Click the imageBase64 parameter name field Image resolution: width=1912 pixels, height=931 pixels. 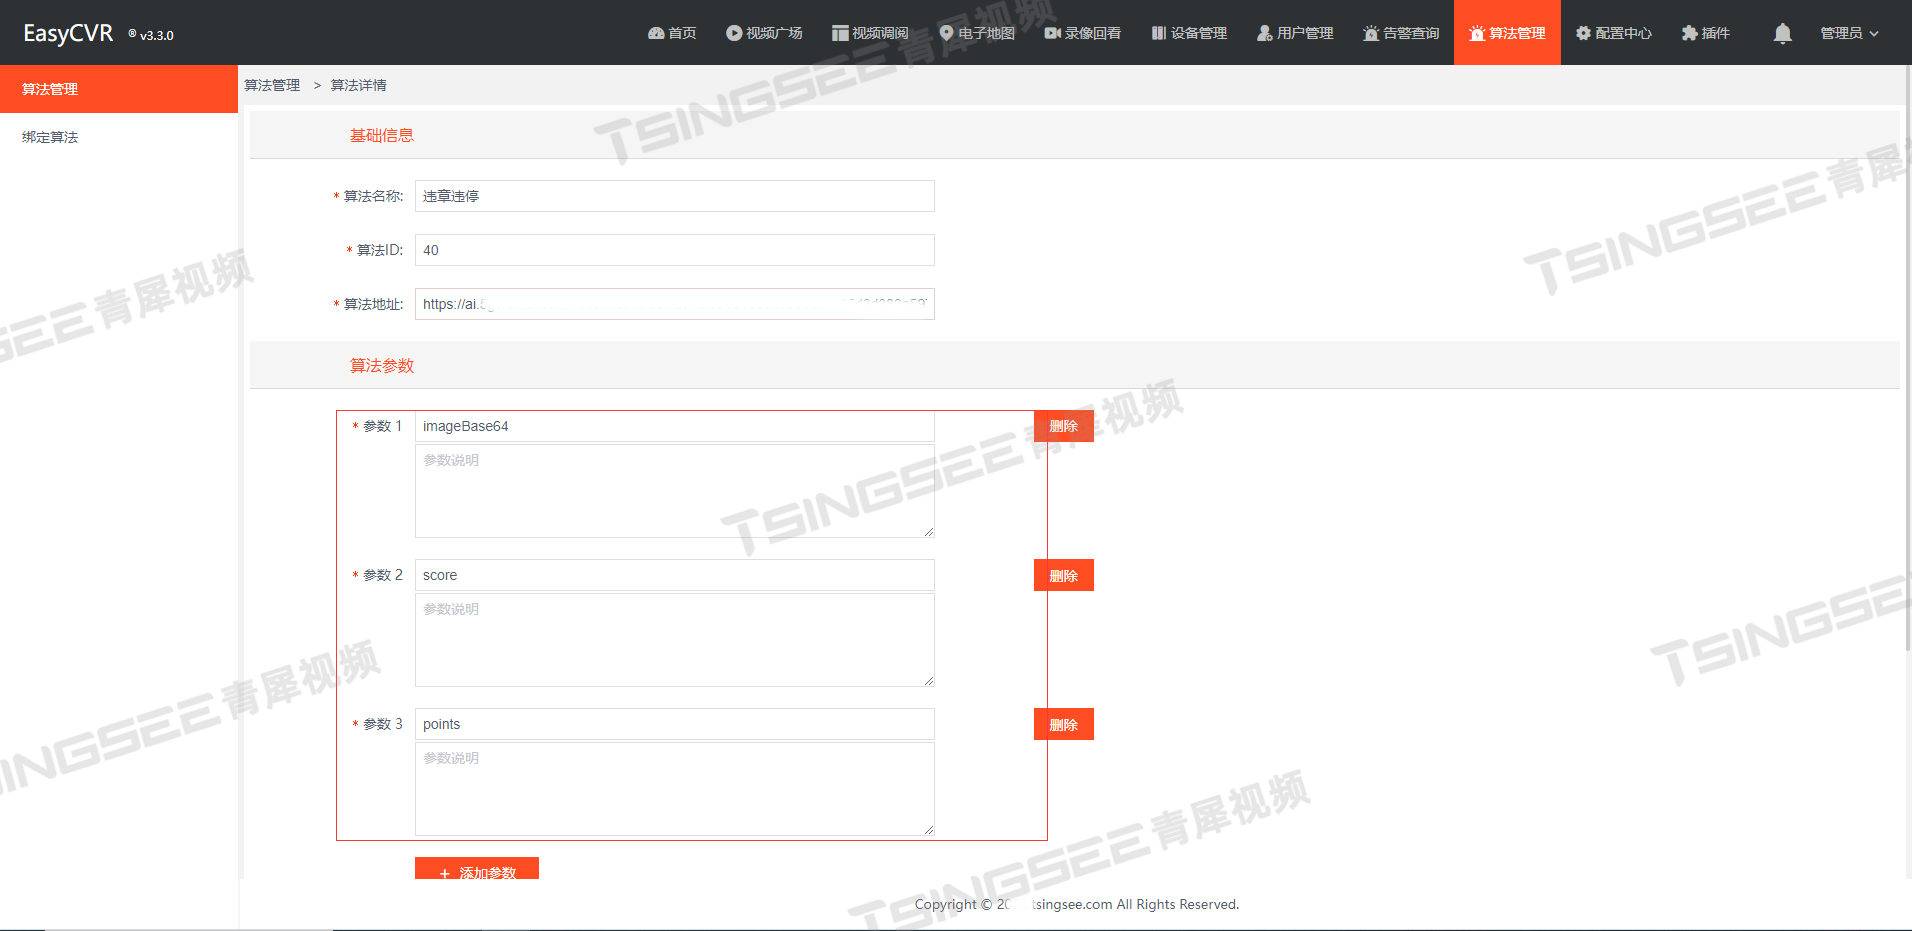[x=675, y=426]
